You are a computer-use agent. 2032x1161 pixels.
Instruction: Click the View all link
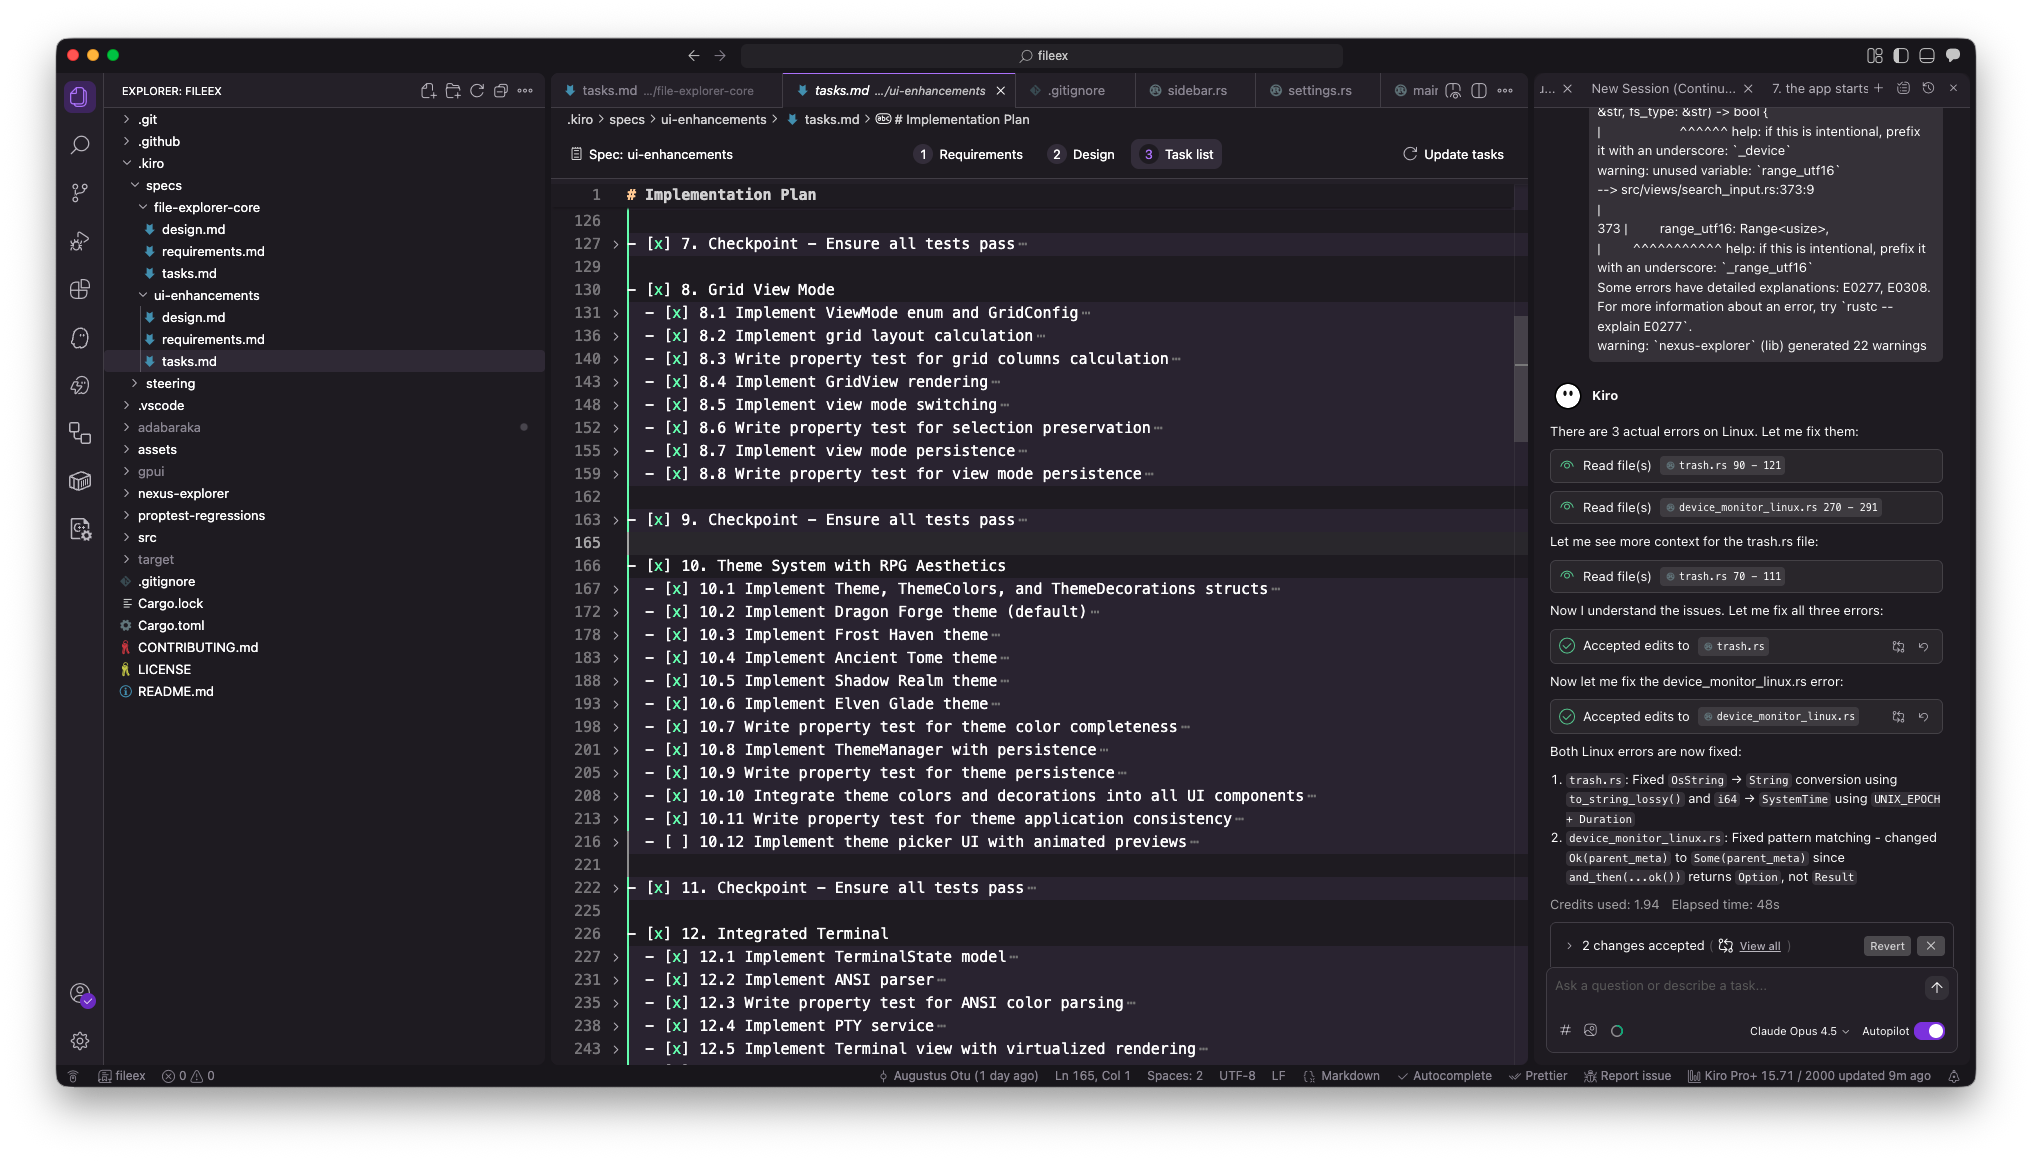click(x=1759, y=946)
